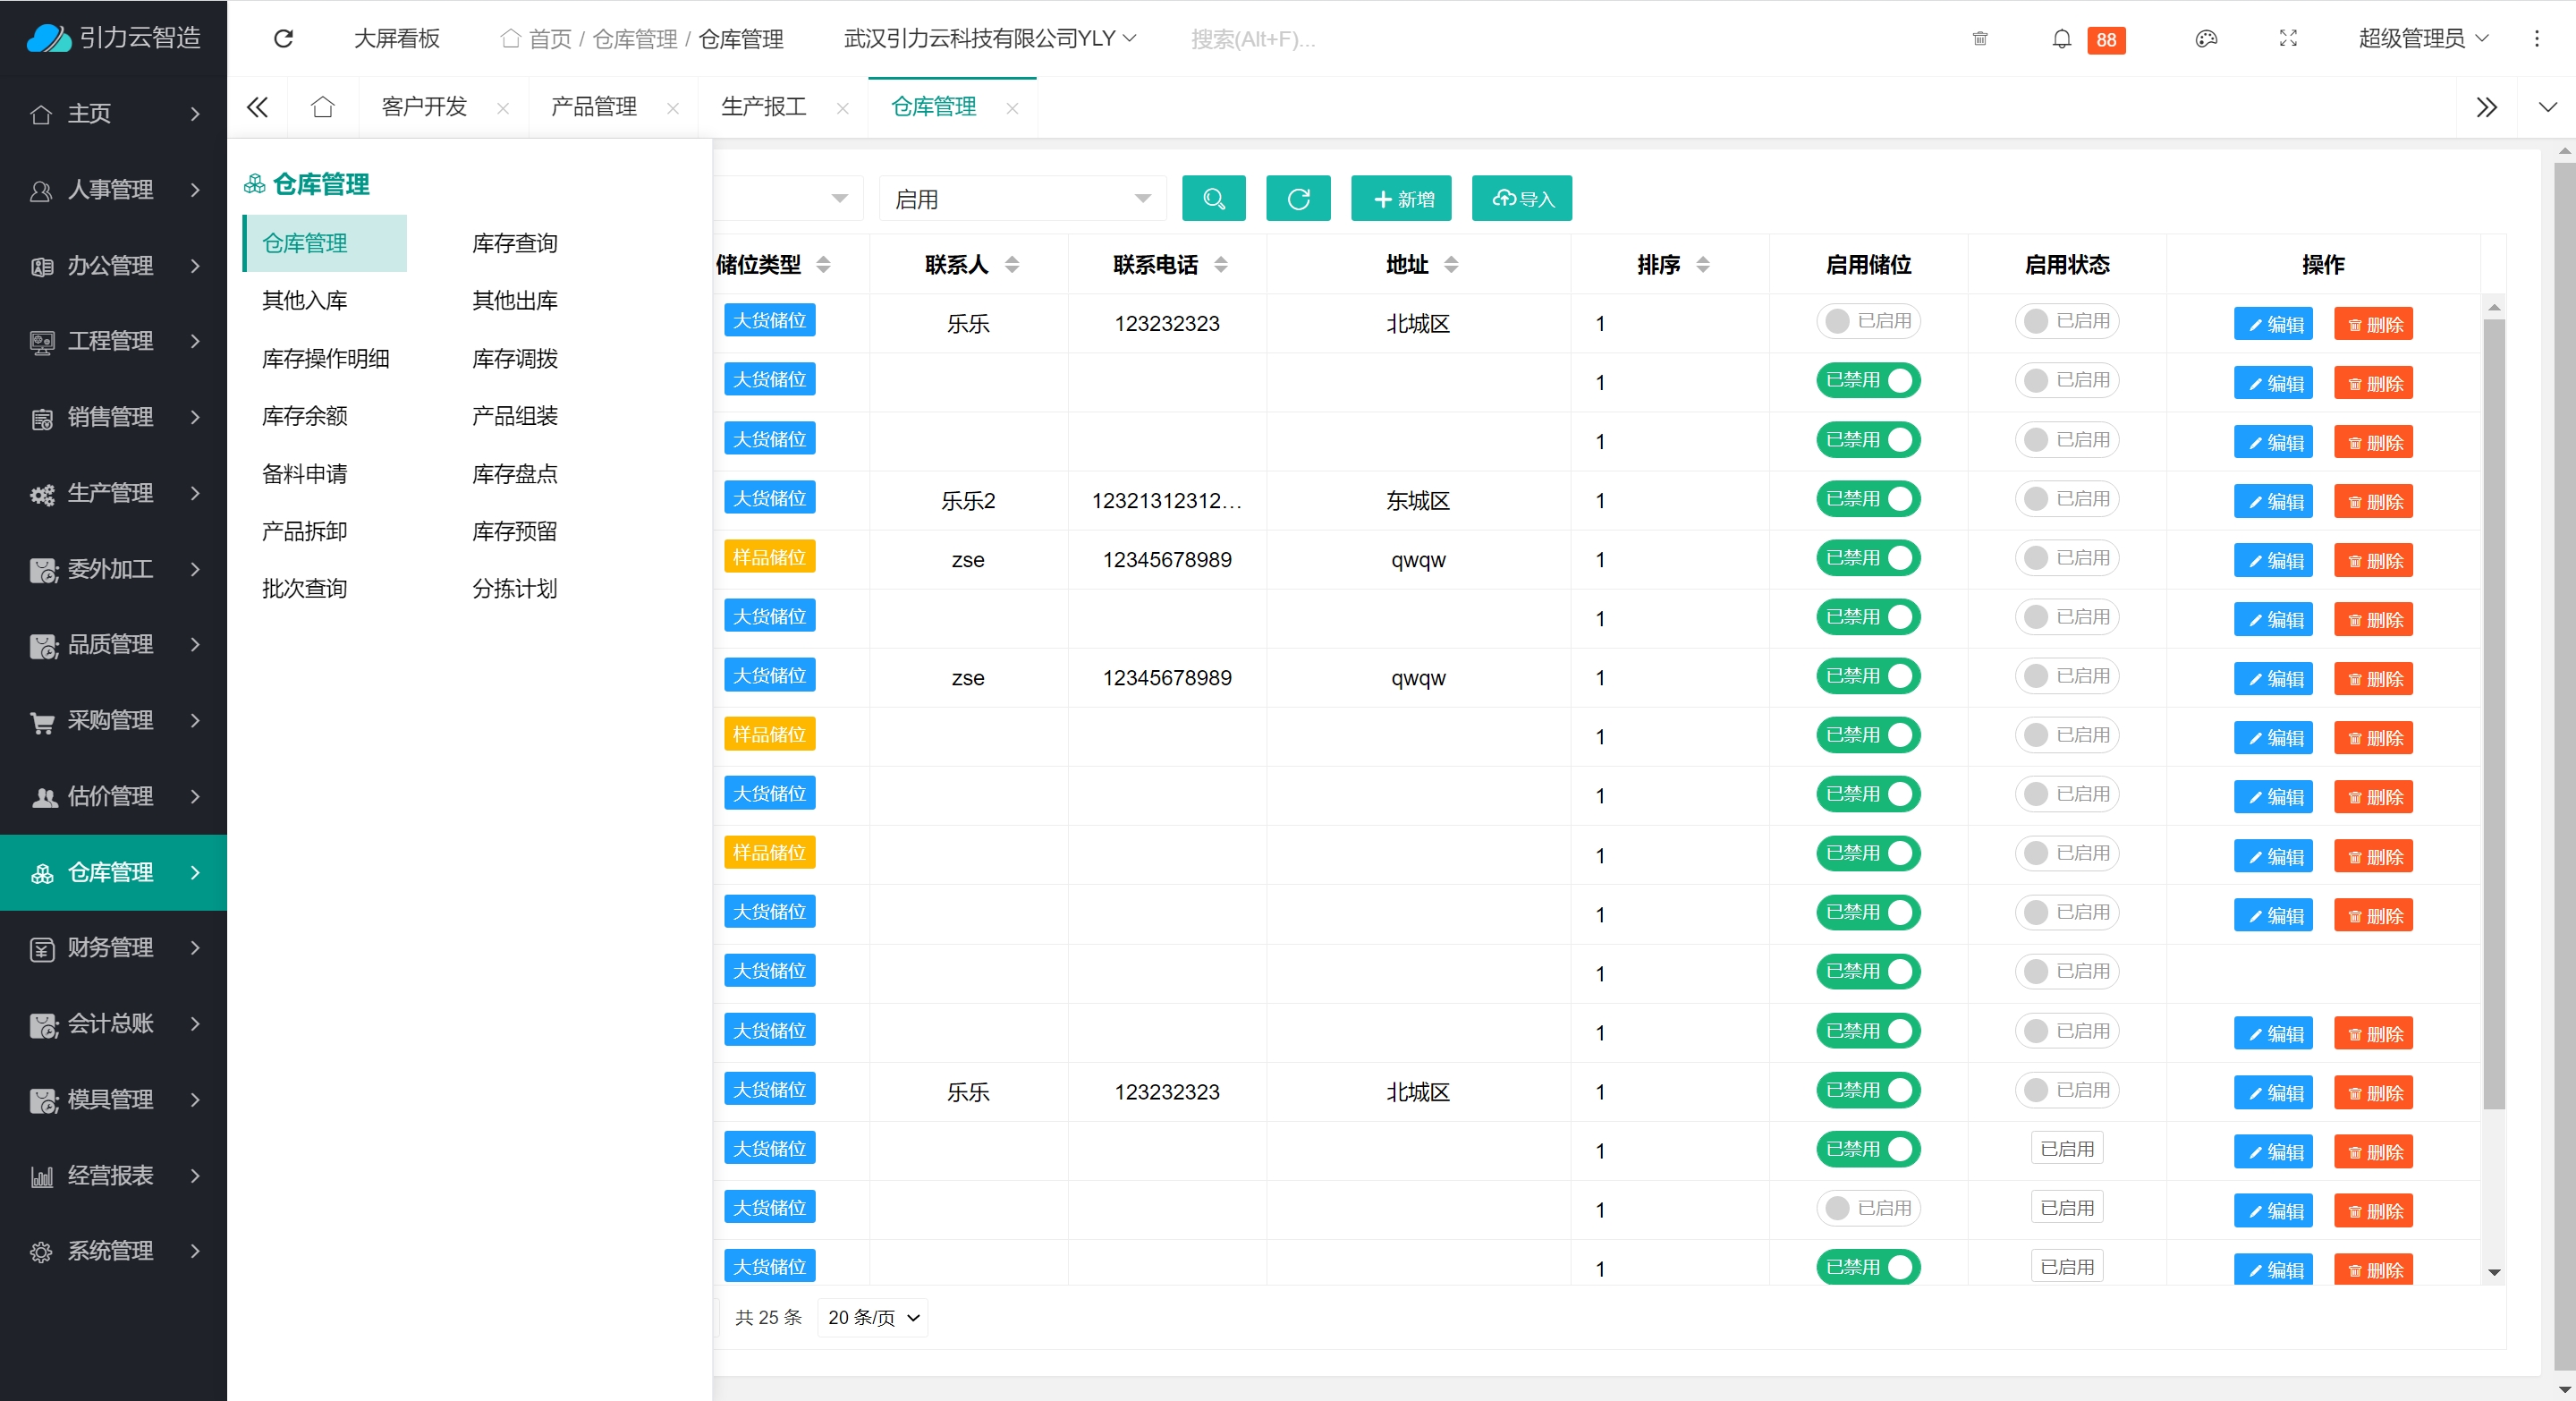
Task: Open the 20 条/页 page size dropdown
Action: click(872, 1317)
